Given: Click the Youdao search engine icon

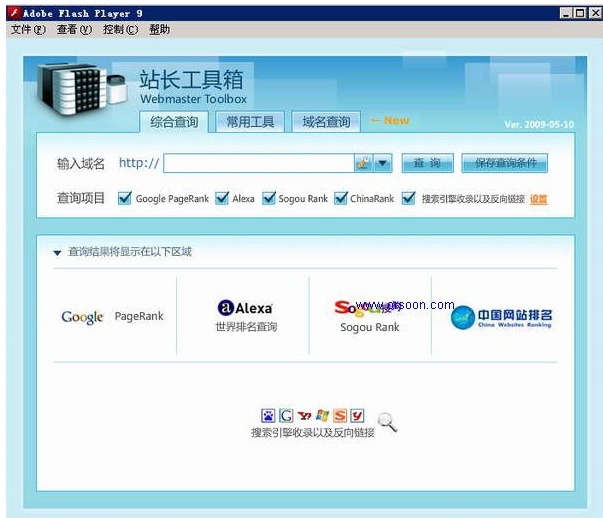Looking at the screenshot, I should pos(357,415).
